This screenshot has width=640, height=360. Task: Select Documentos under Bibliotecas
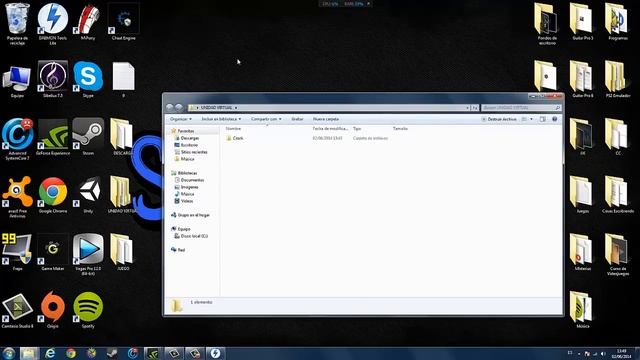click(189, 180)
